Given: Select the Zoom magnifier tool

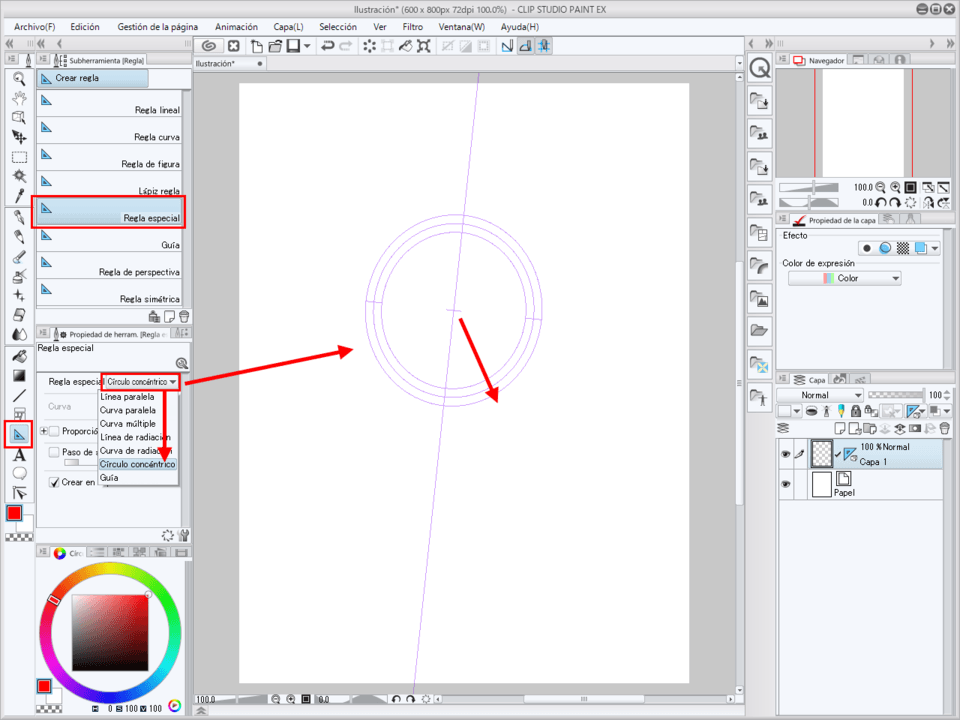Looking at the screenshot, I should (x=19, y=78).
